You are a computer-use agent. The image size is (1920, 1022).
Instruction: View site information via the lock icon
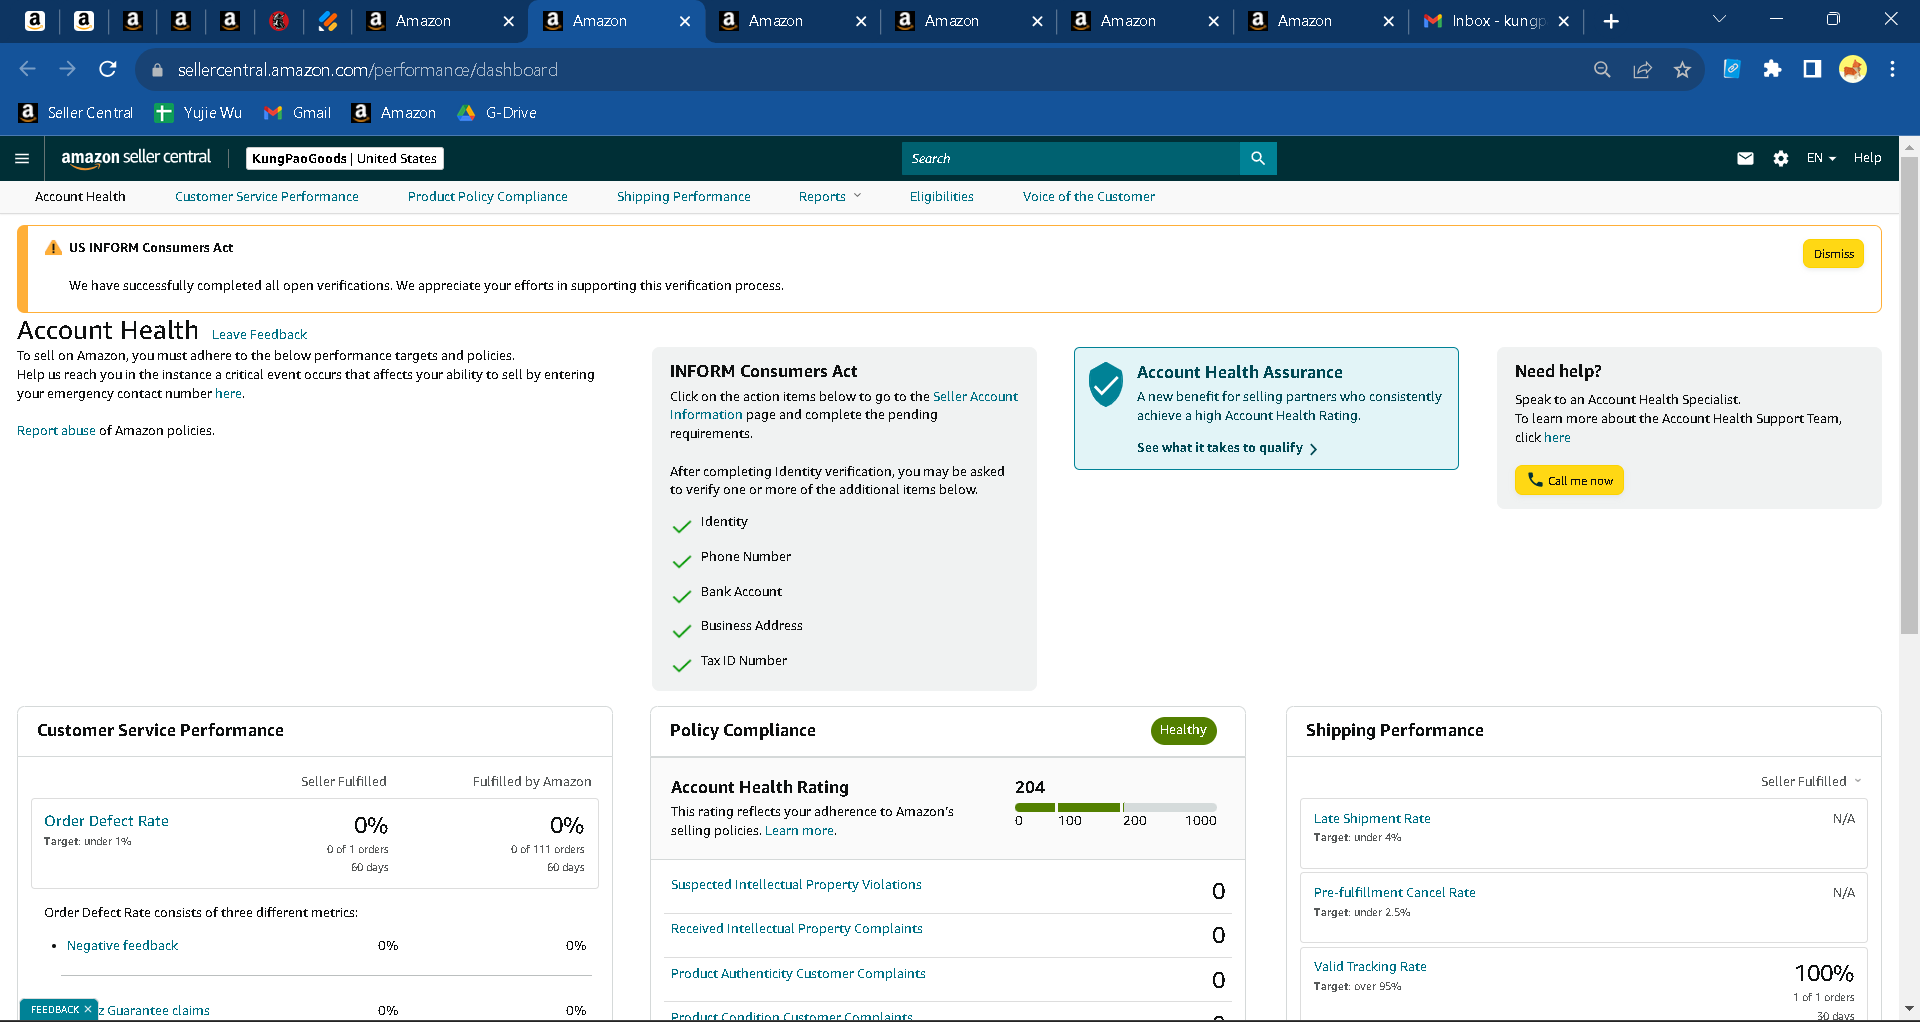point(157,70)
